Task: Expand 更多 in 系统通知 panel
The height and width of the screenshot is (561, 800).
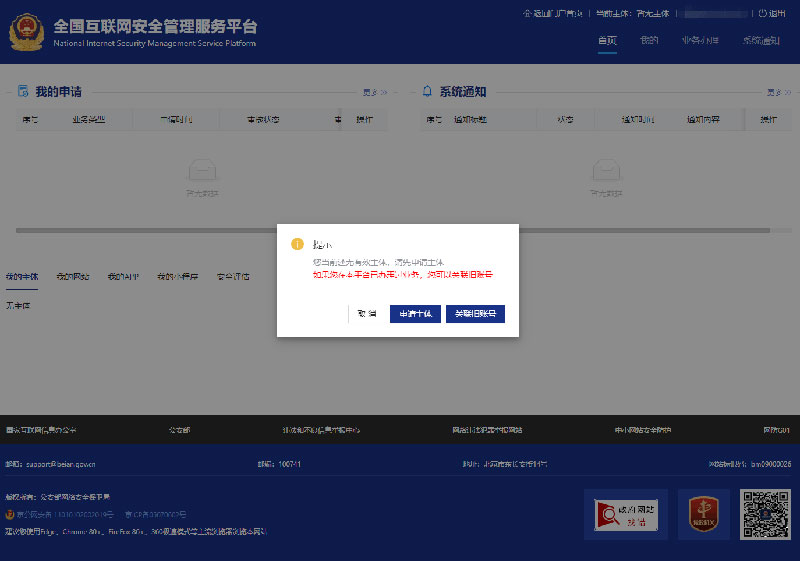Action: click(777, 92)
